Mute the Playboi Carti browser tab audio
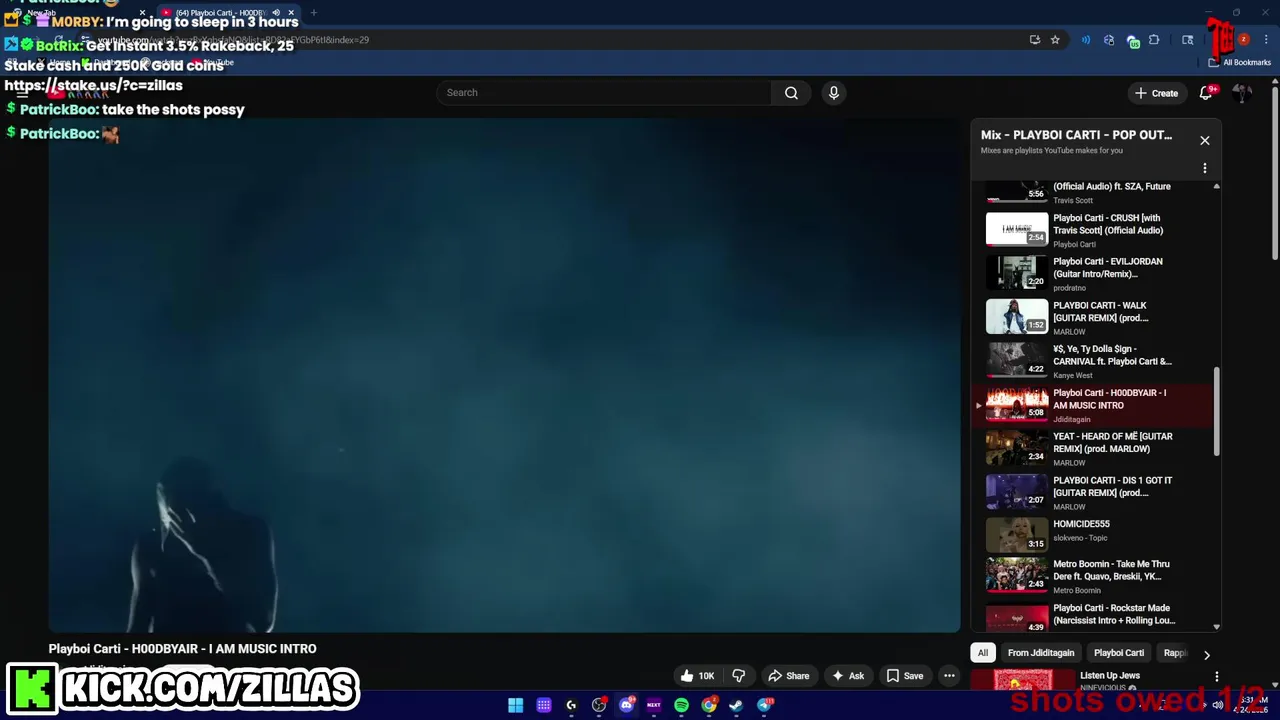 click(276, 13)
